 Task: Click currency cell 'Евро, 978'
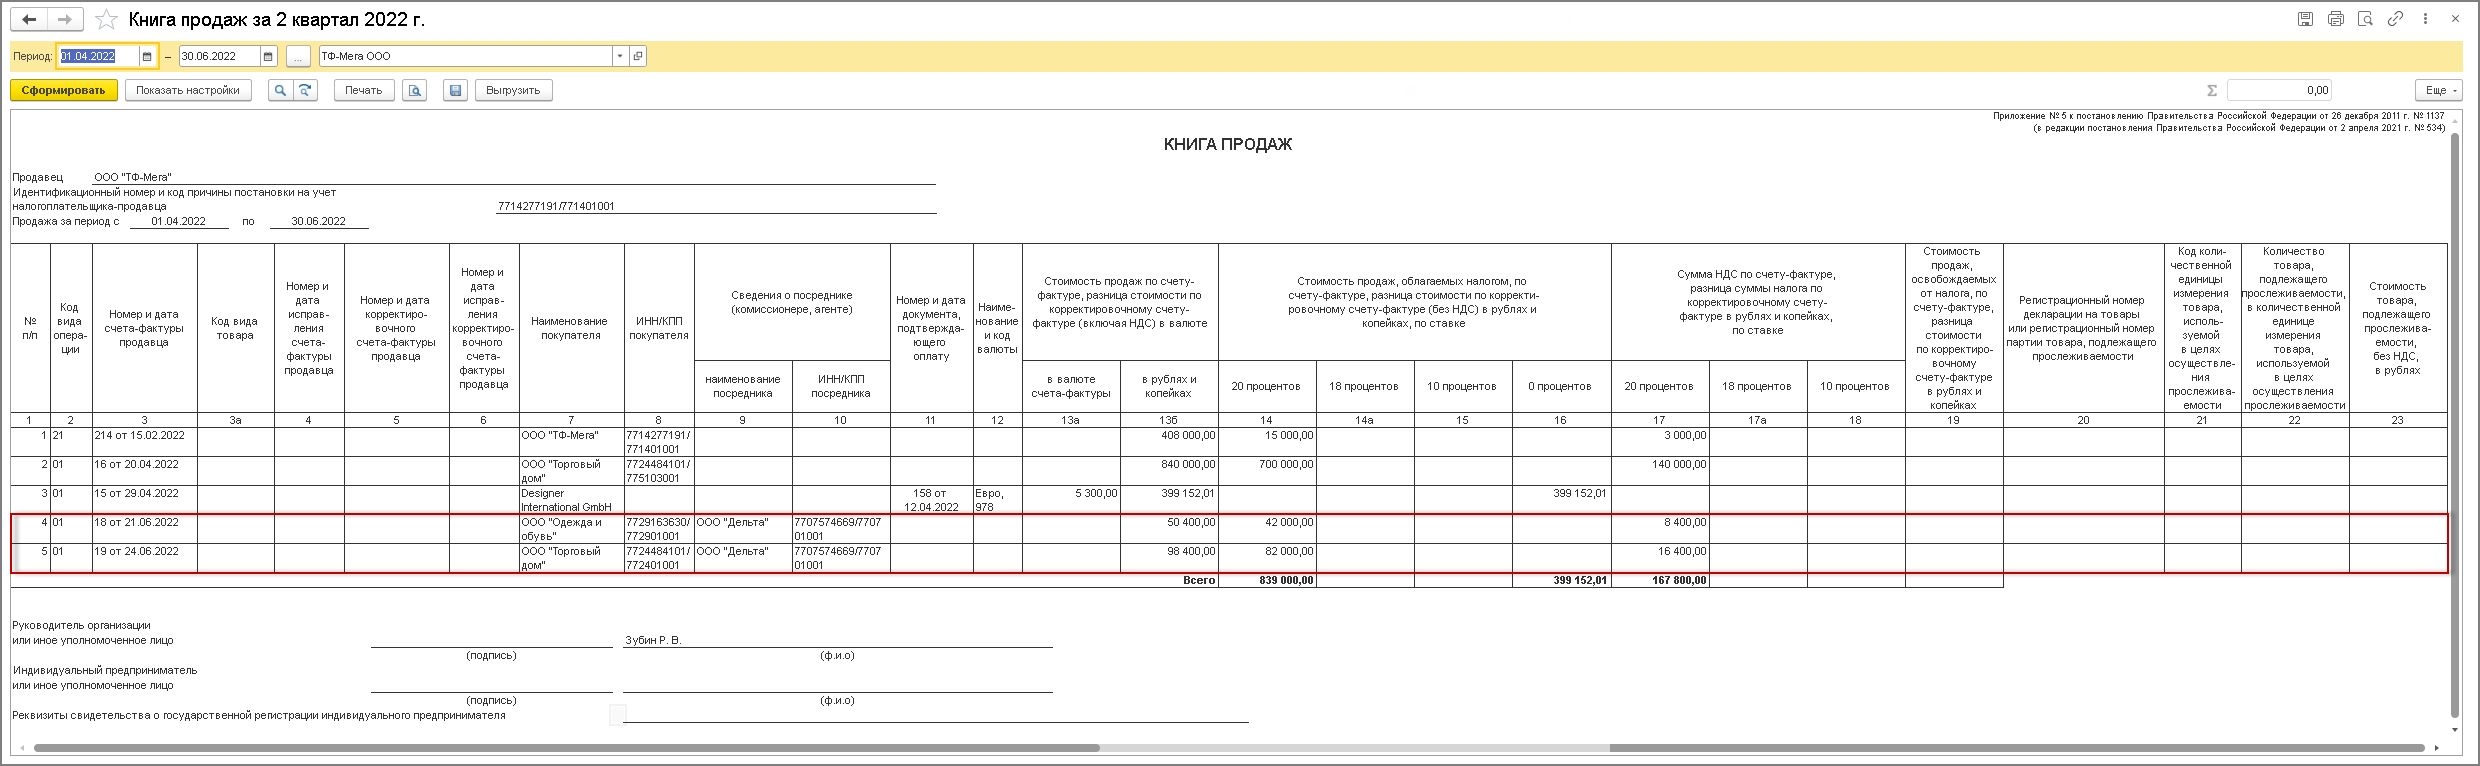998,500
